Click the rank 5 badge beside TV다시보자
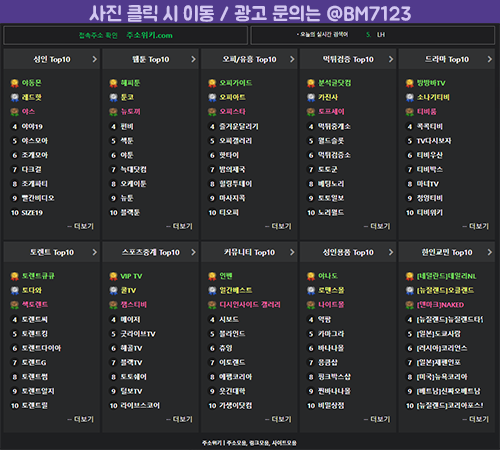The width and height of the screenshot is (500, 450). [x=410, y=141]
